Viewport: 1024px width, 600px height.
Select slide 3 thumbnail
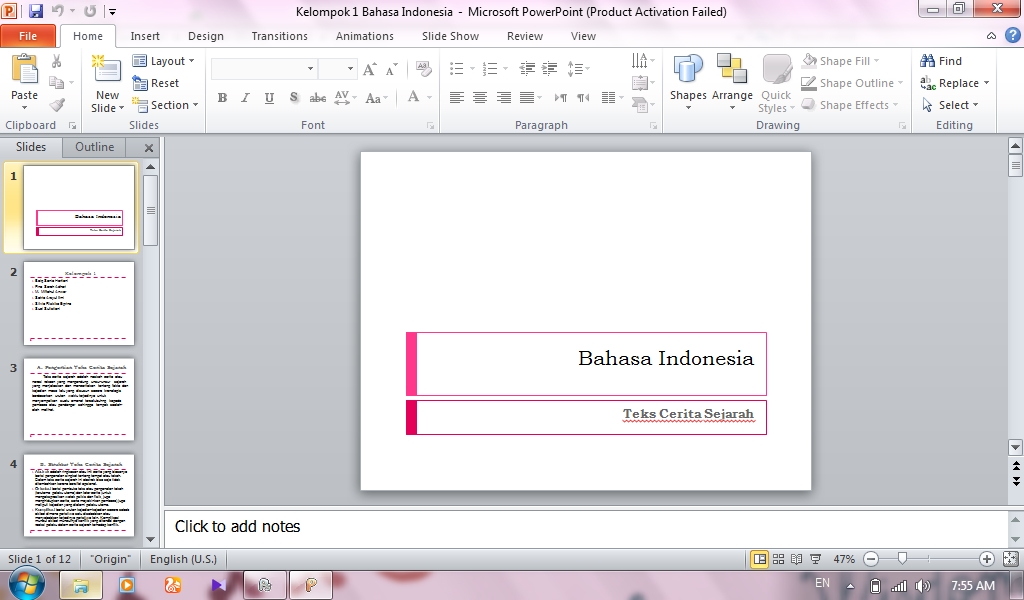pos(78,399)
